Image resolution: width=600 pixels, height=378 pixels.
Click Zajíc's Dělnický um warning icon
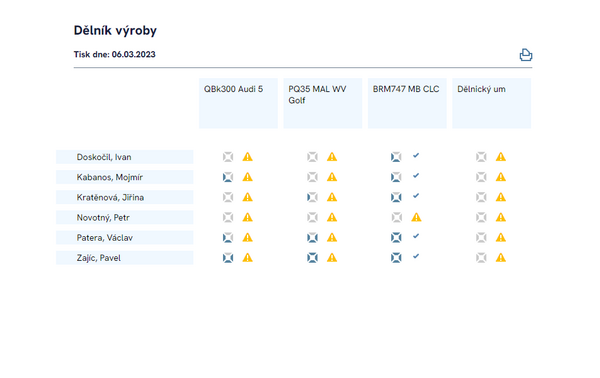click(501, 258)
